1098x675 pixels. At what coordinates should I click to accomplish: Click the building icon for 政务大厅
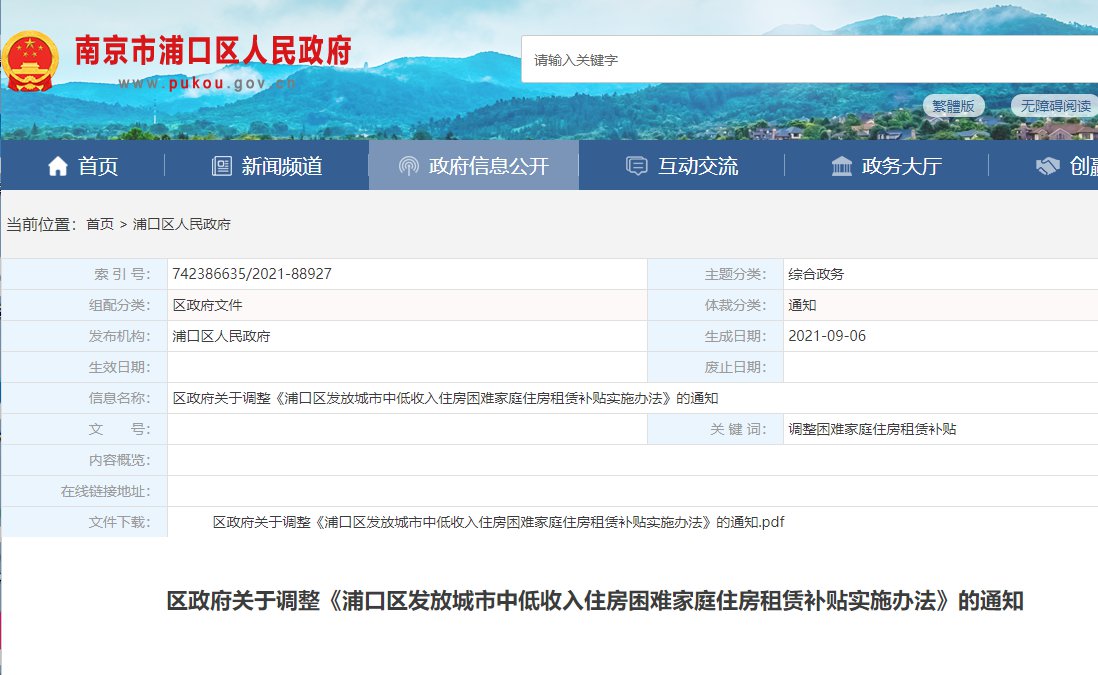pos(842,166)
